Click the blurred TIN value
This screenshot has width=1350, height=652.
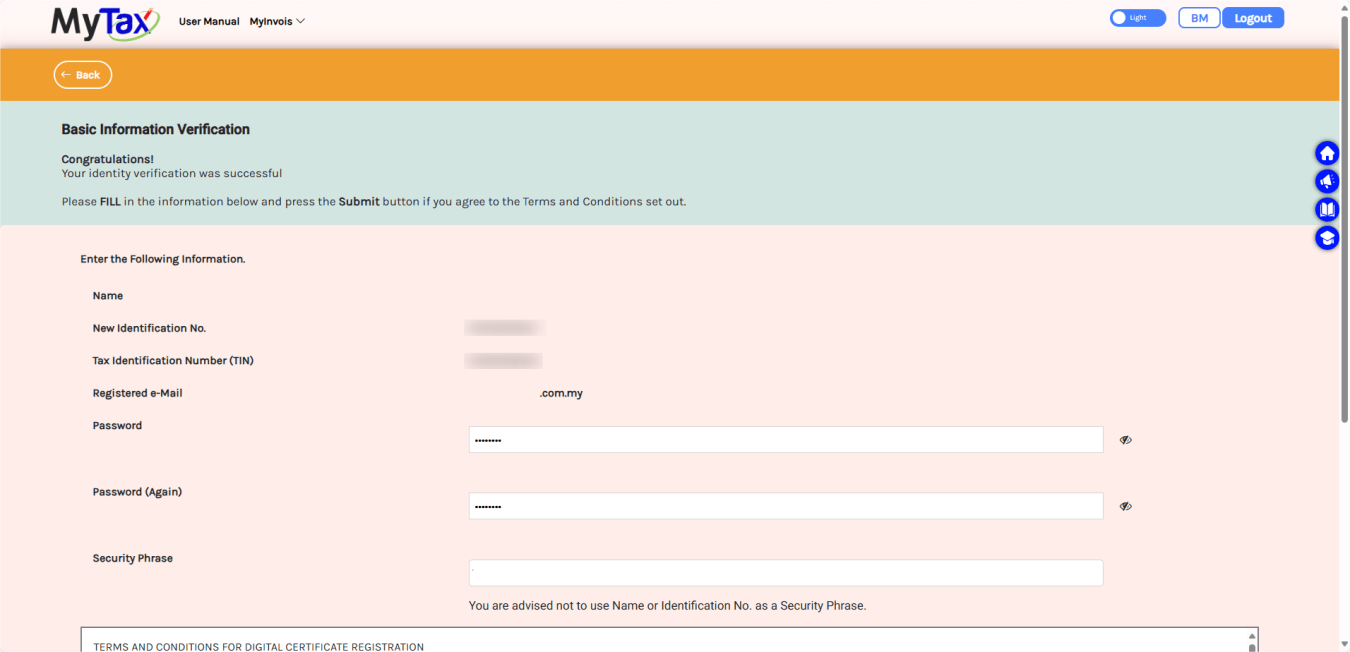(x=504, y=360)
